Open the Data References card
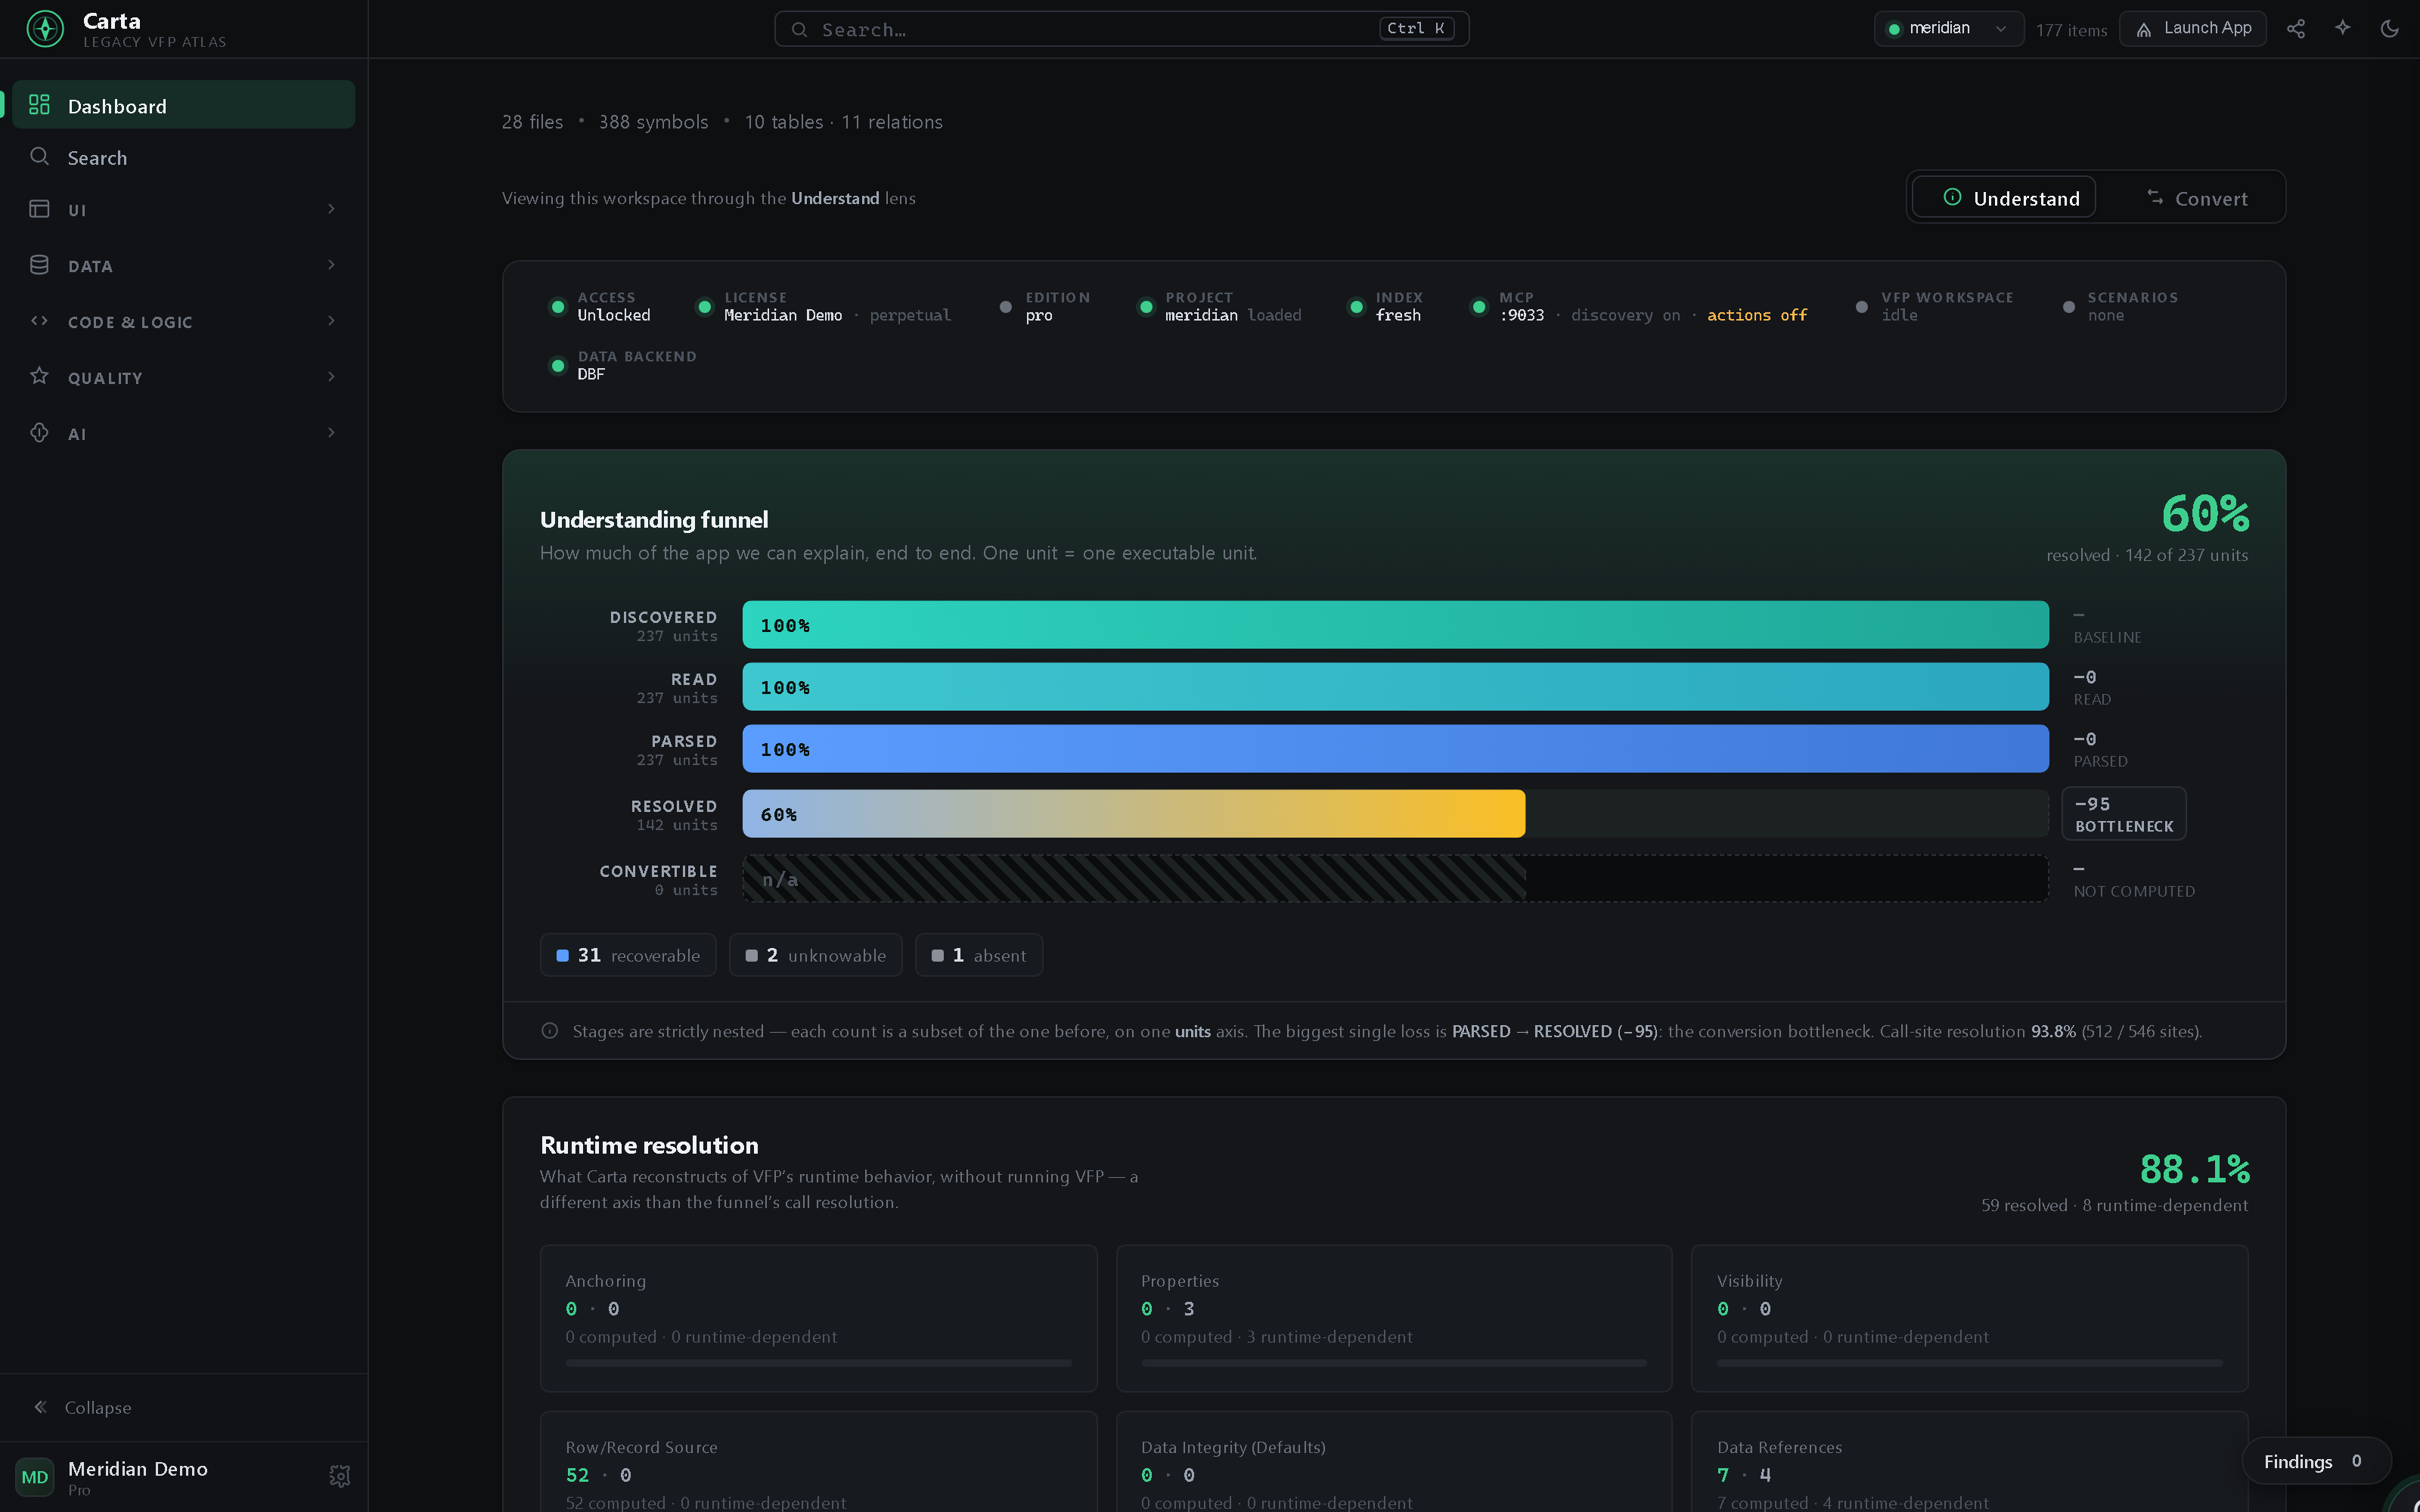Viewport: 2420px width, 1512px height. coord(1969,1462)
